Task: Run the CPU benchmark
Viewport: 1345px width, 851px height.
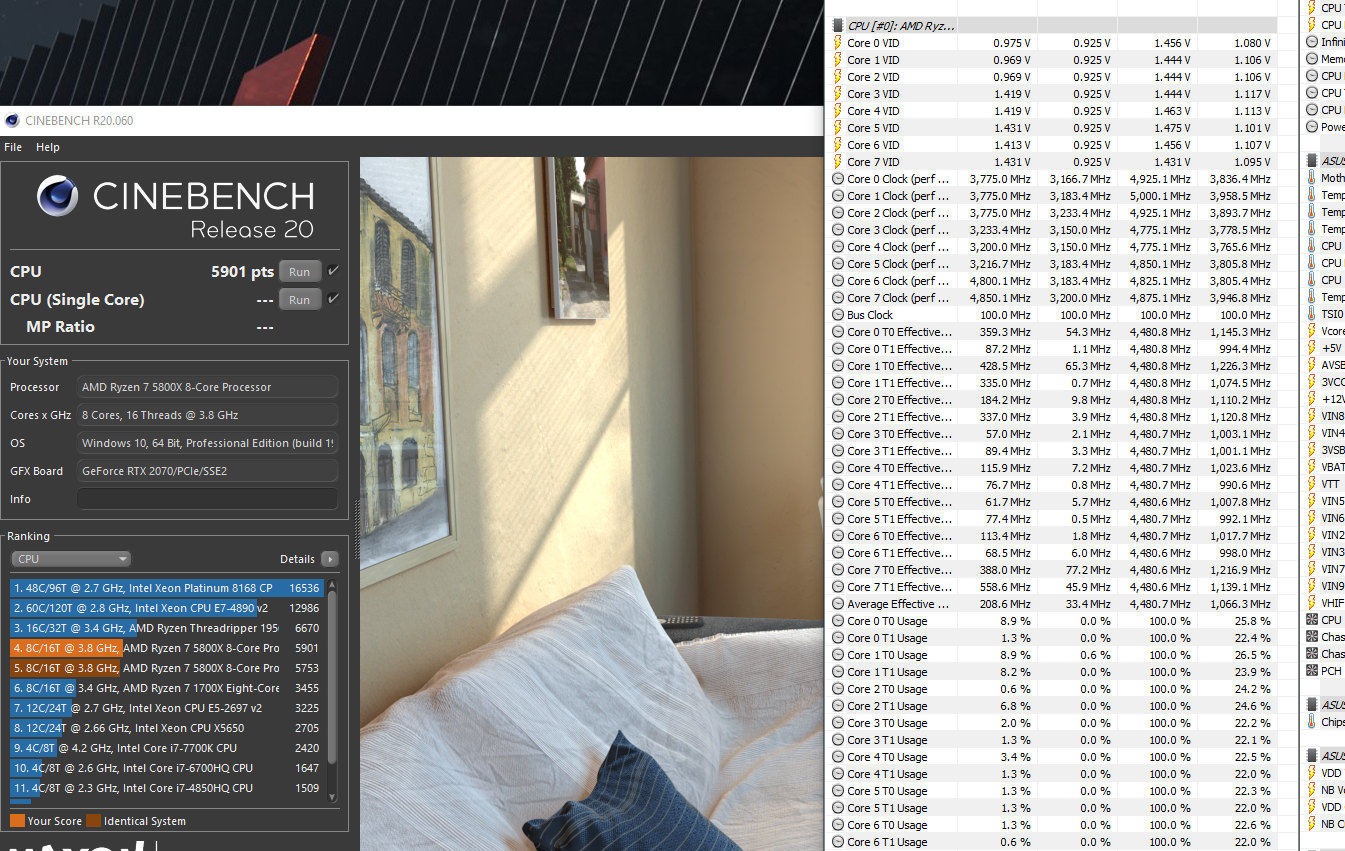Action: pos(299,272)
